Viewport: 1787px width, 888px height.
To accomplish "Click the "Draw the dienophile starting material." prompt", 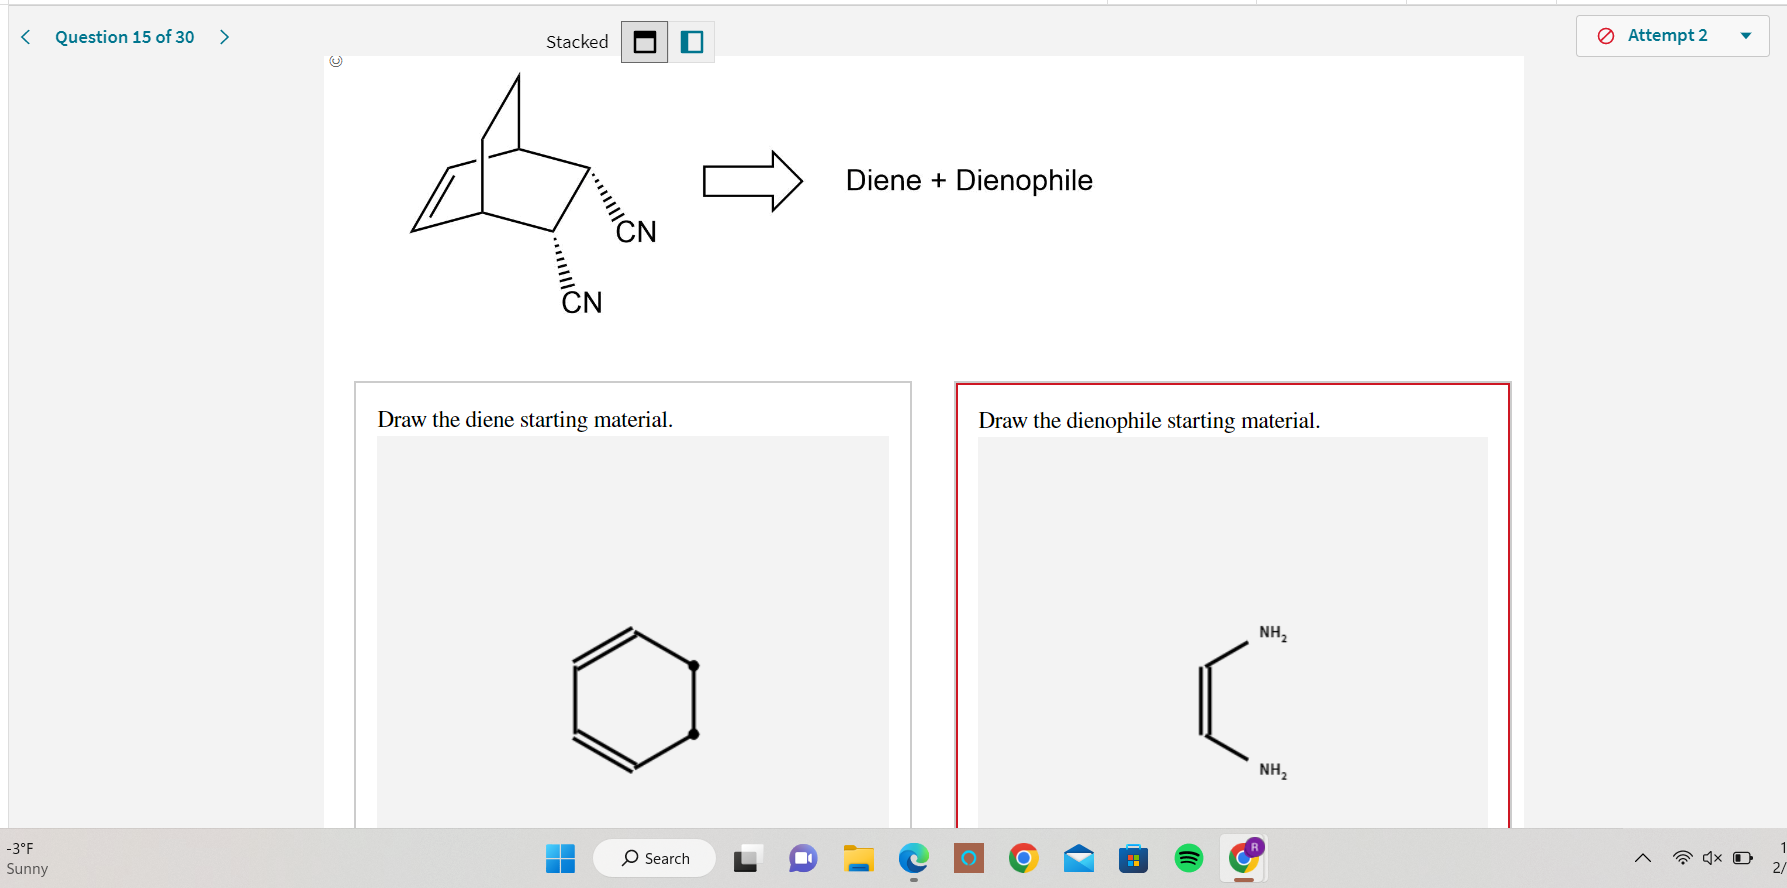I will click(1149, 421).
